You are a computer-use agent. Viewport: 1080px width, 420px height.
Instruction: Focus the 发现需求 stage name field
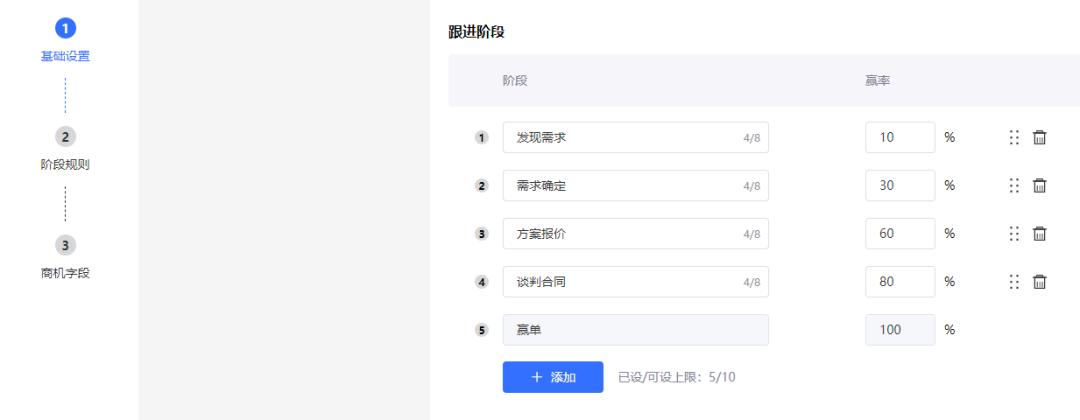(636, 138)
